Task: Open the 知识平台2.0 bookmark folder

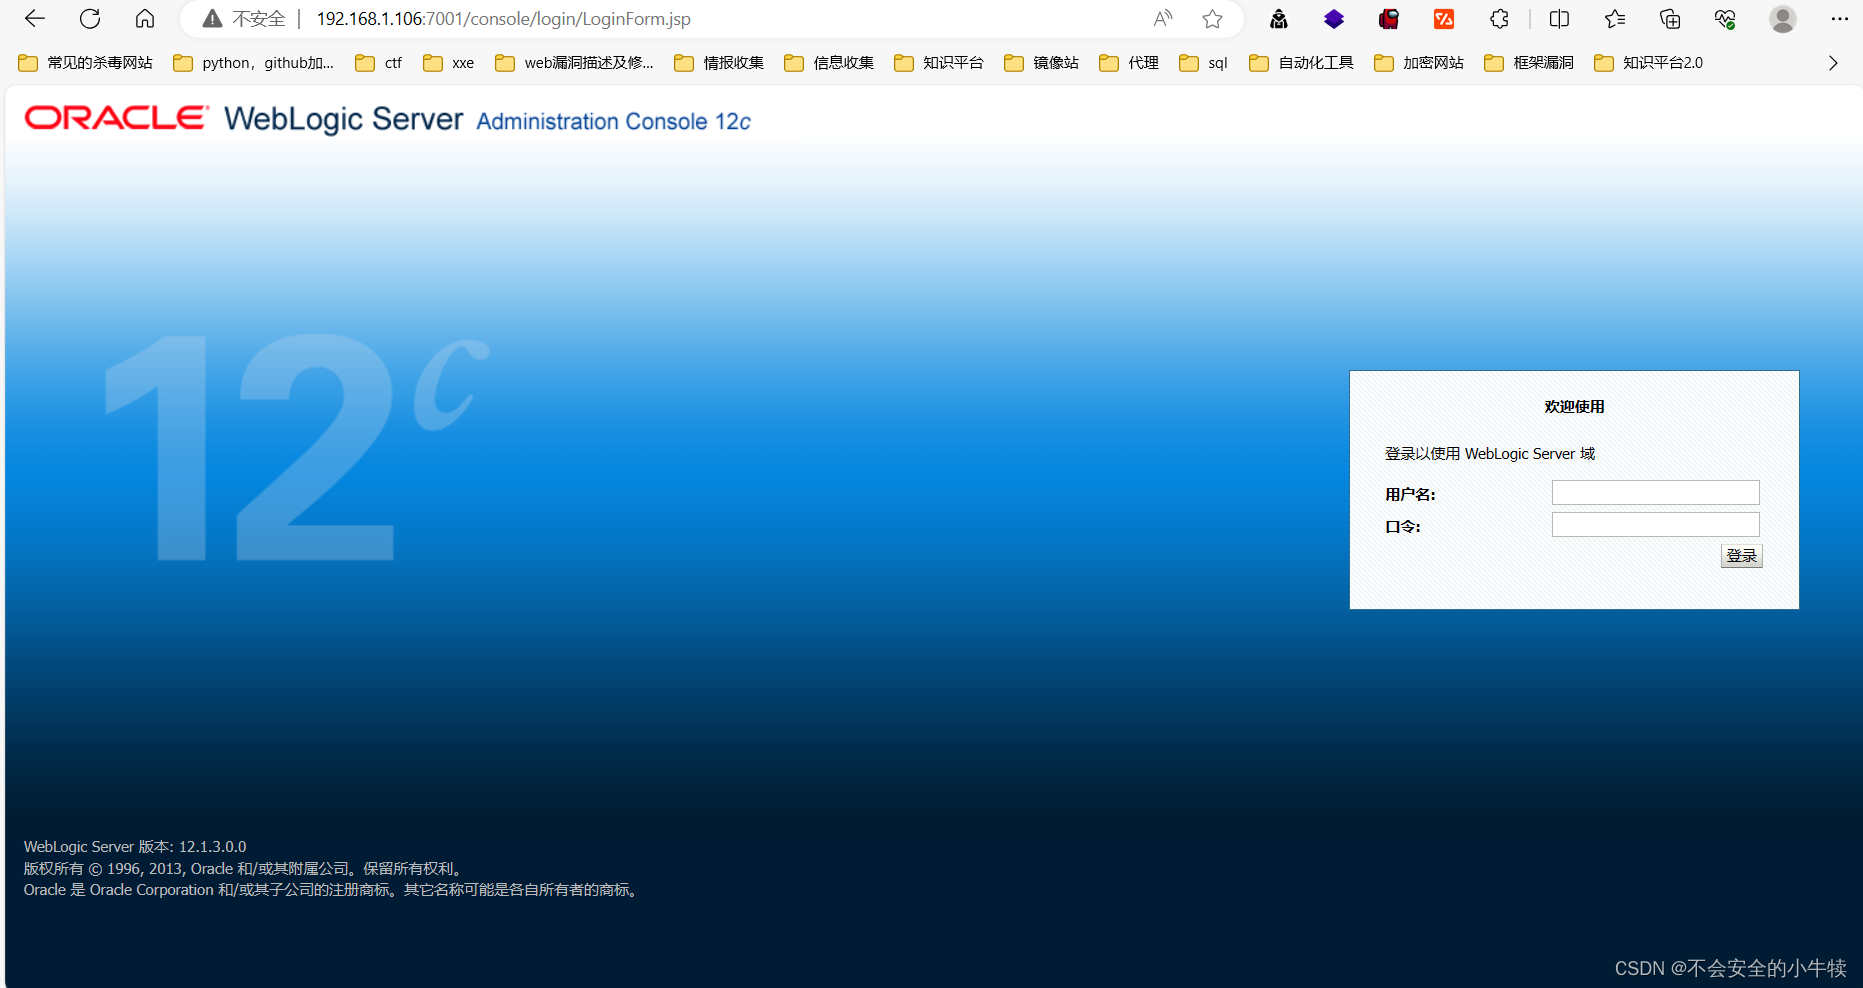Action: click(x=1649, y=63)
